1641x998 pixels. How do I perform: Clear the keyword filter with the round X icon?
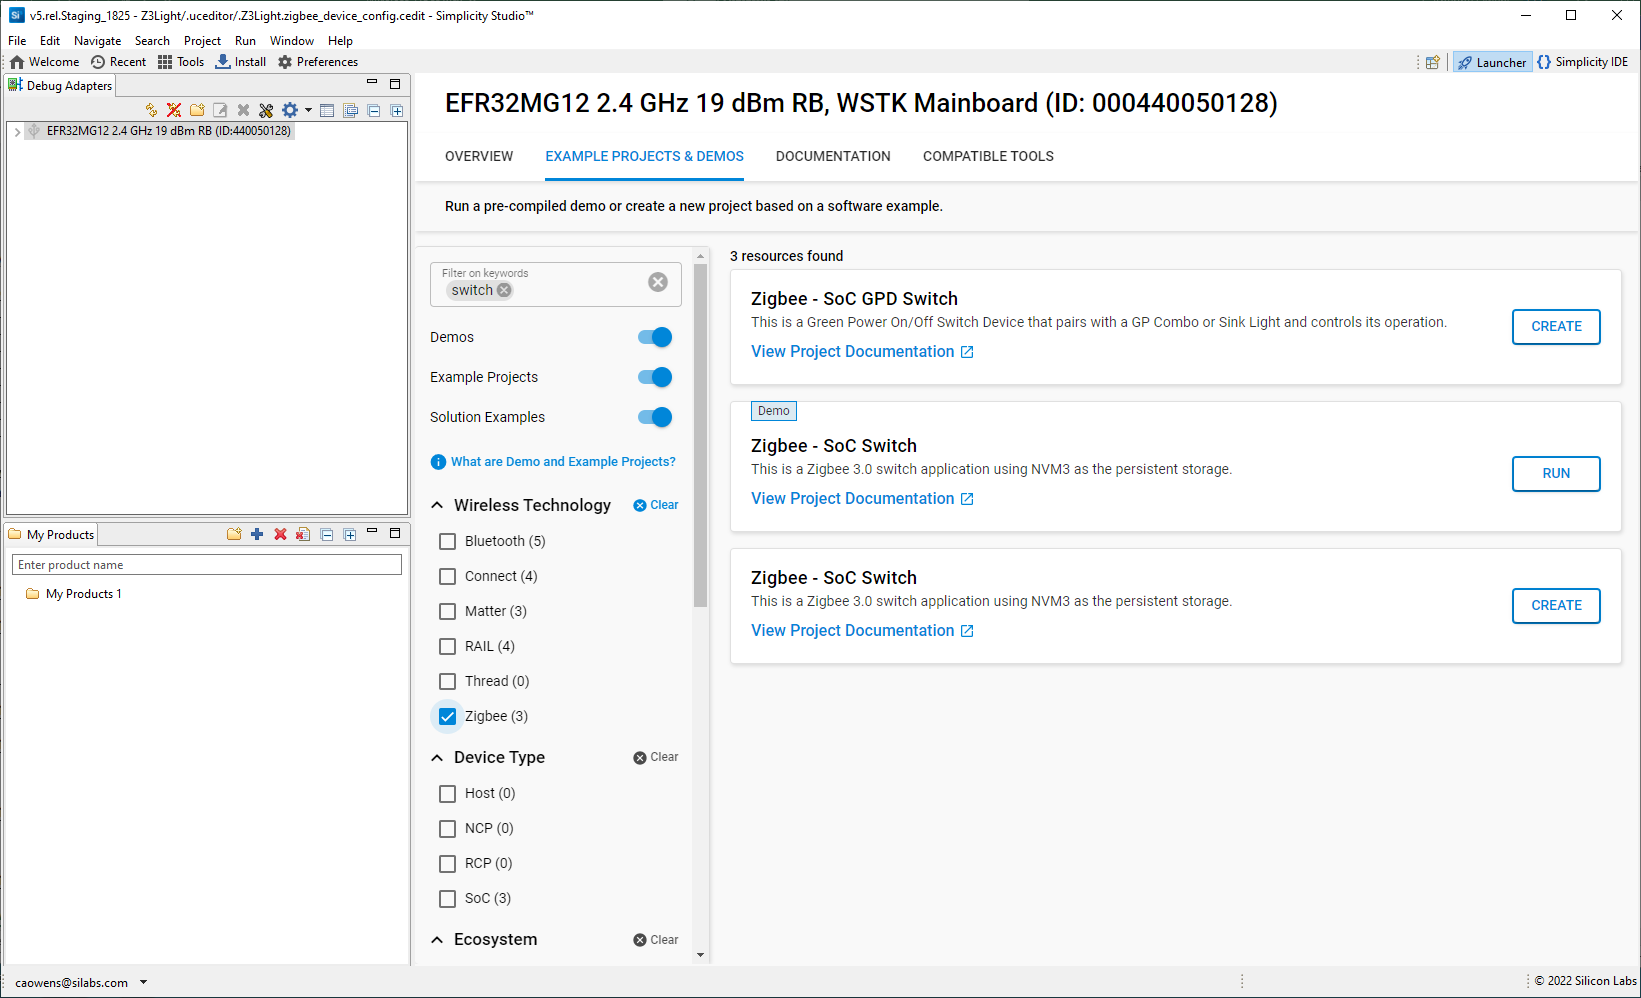click(657, 282)
